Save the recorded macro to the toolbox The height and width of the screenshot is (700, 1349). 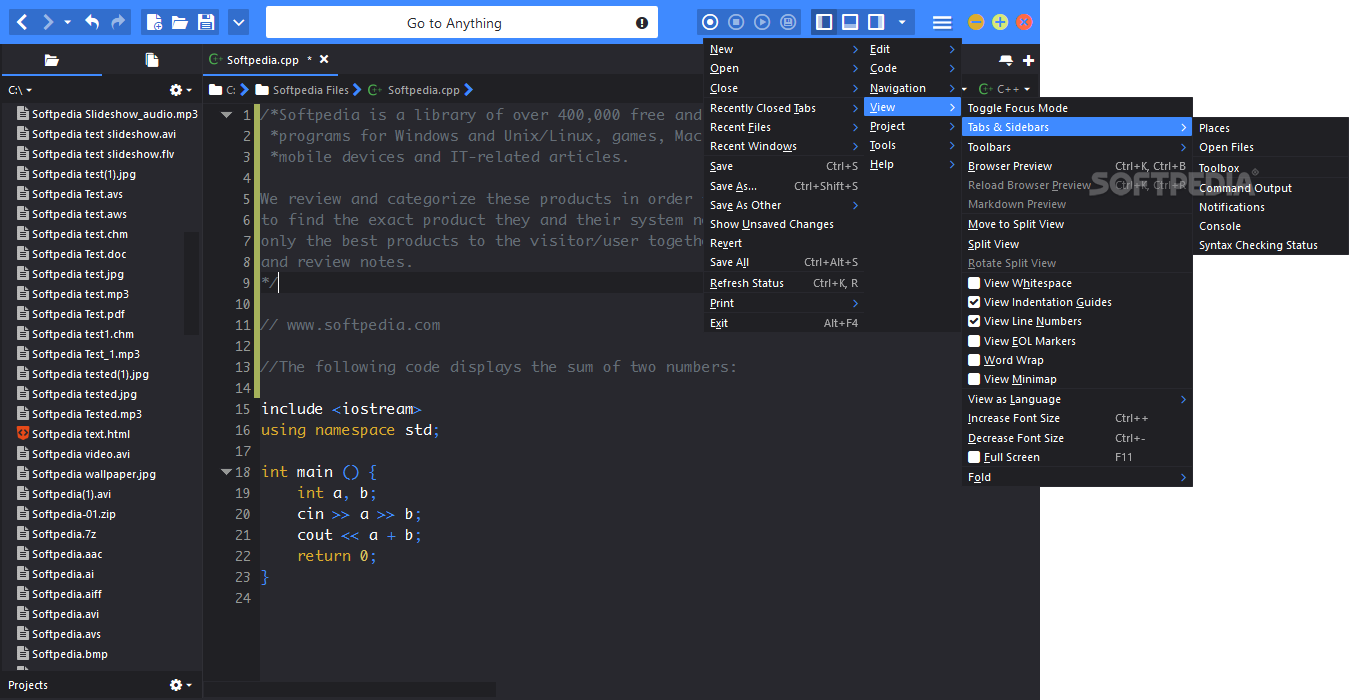click(x=788, y=22)
